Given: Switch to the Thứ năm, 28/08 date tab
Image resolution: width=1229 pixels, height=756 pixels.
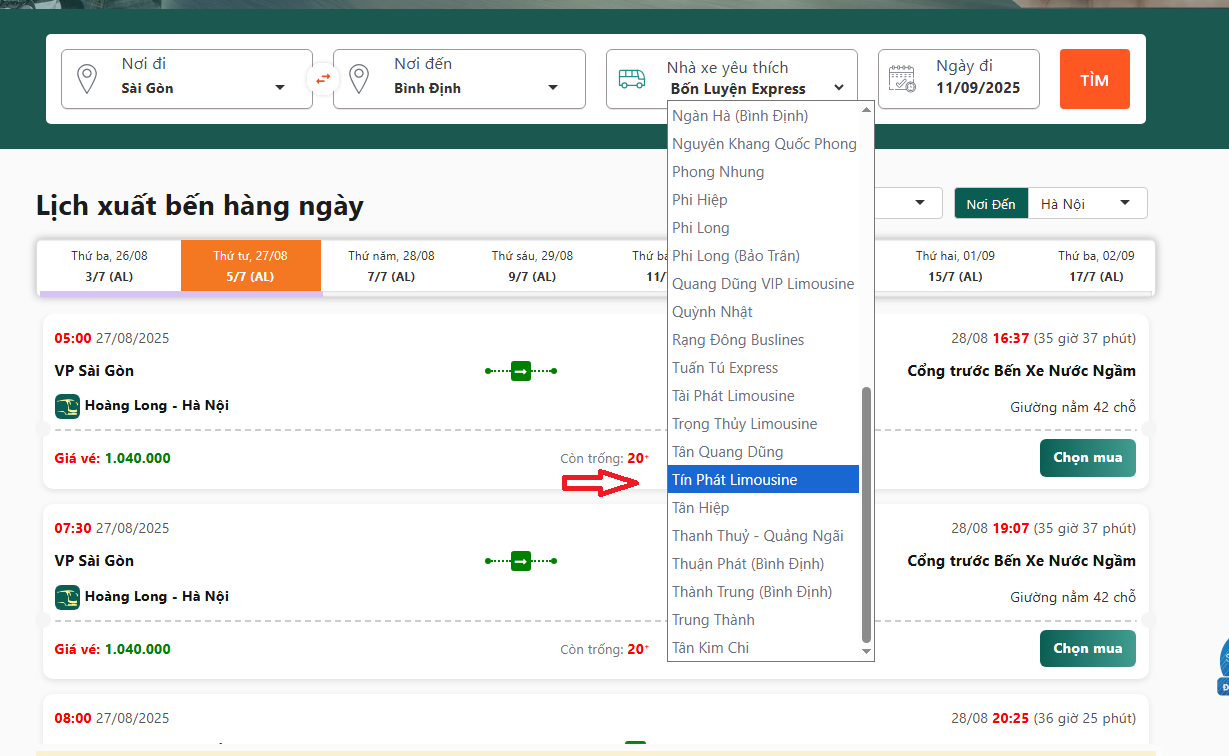Looking at the screenshot, I should coord(391,266).
